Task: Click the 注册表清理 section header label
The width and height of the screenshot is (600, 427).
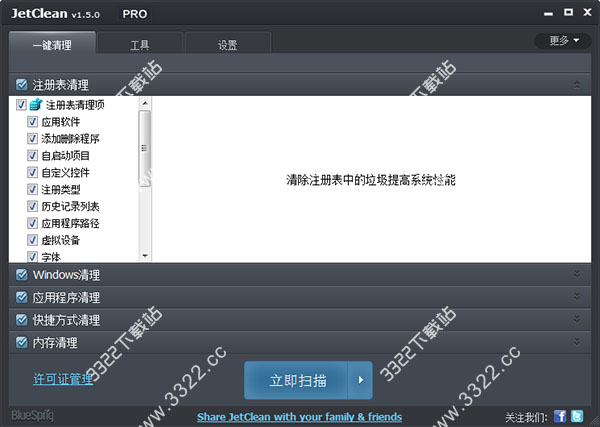Action: 60,85
